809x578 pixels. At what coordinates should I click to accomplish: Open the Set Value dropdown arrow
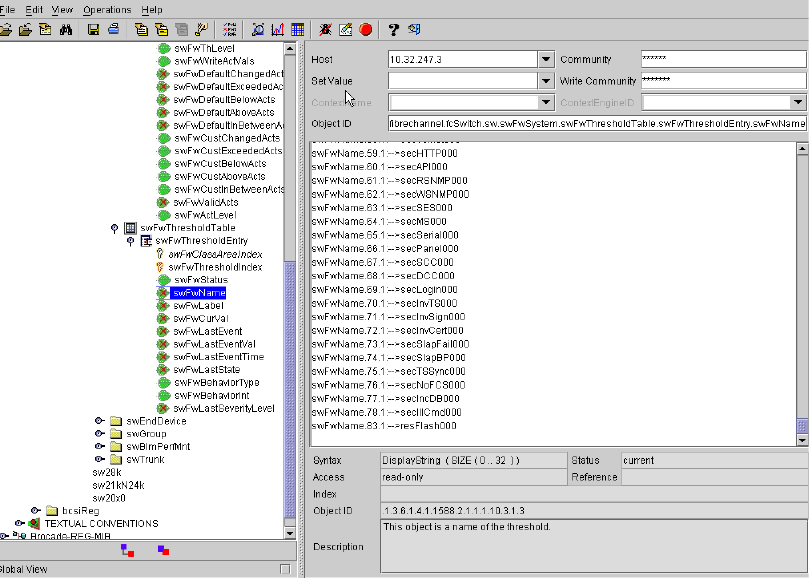coord(545,81)
